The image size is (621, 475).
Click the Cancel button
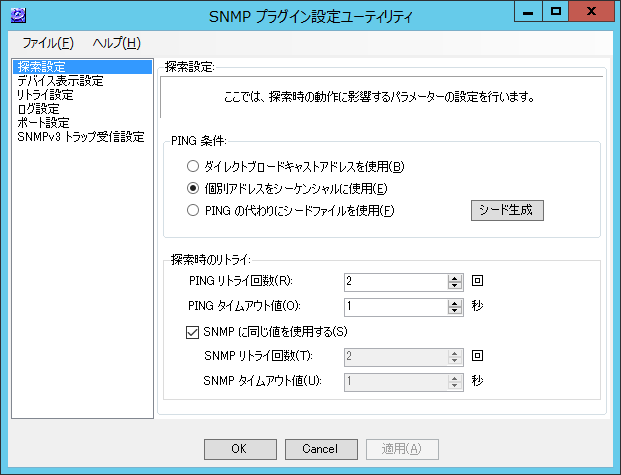[321, 449]
